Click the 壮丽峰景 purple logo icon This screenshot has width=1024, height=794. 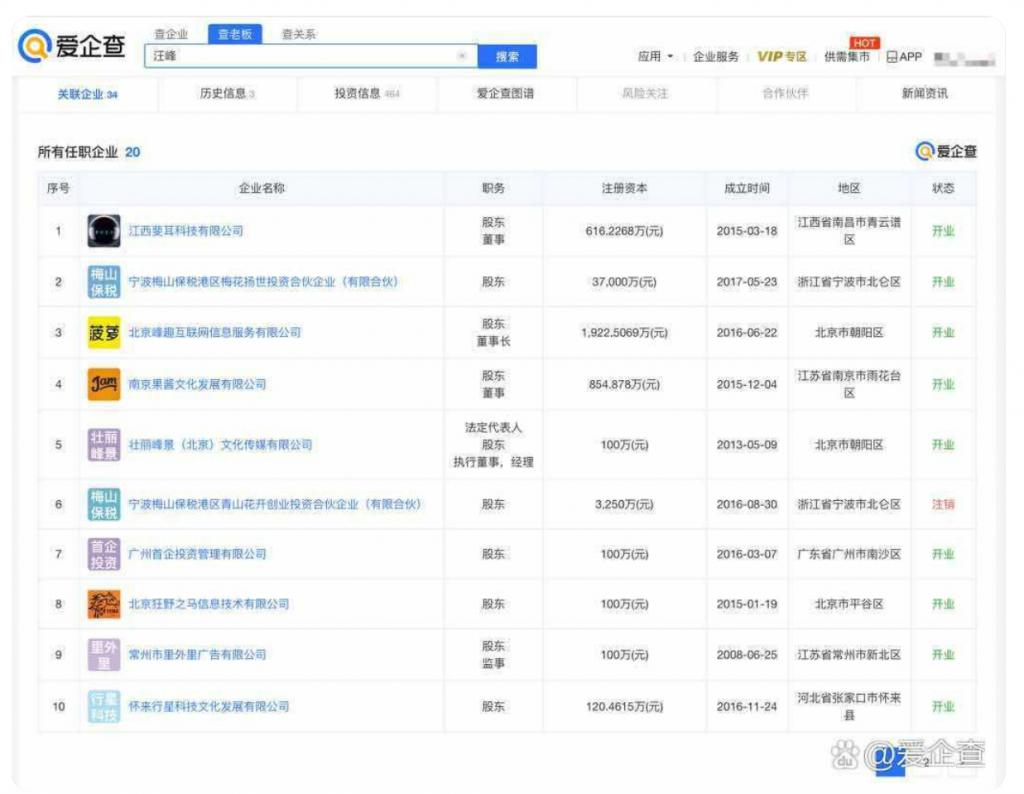click(x=104, y=444)
